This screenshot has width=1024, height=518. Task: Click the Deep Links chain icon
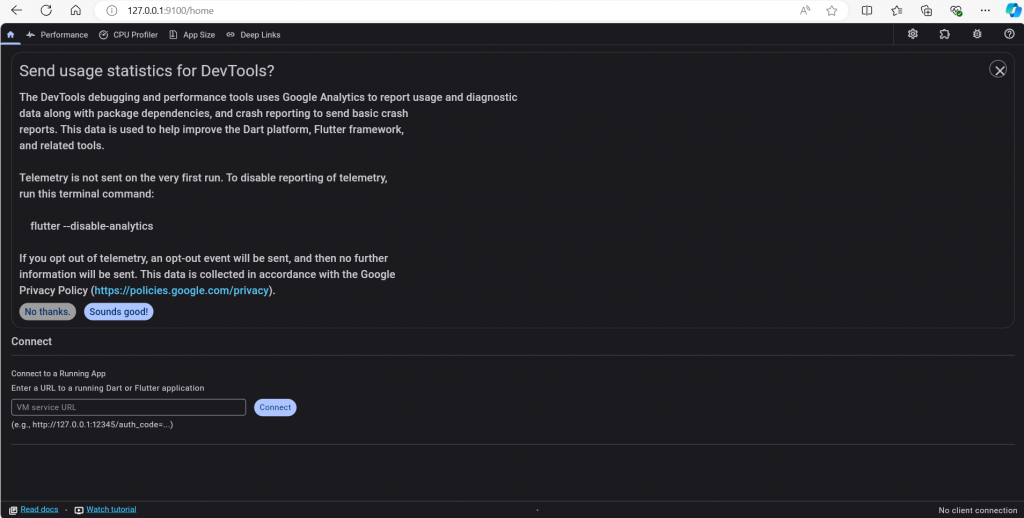(x=231, y=35)
